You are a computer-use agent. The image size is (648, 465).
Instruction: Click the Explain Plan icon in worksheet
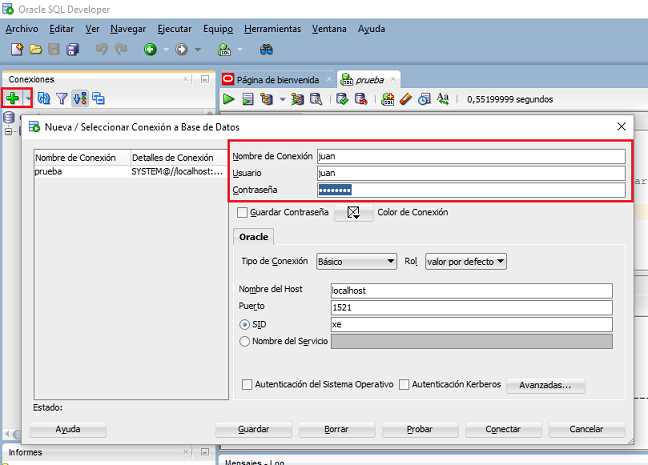(x=267, y=99)
